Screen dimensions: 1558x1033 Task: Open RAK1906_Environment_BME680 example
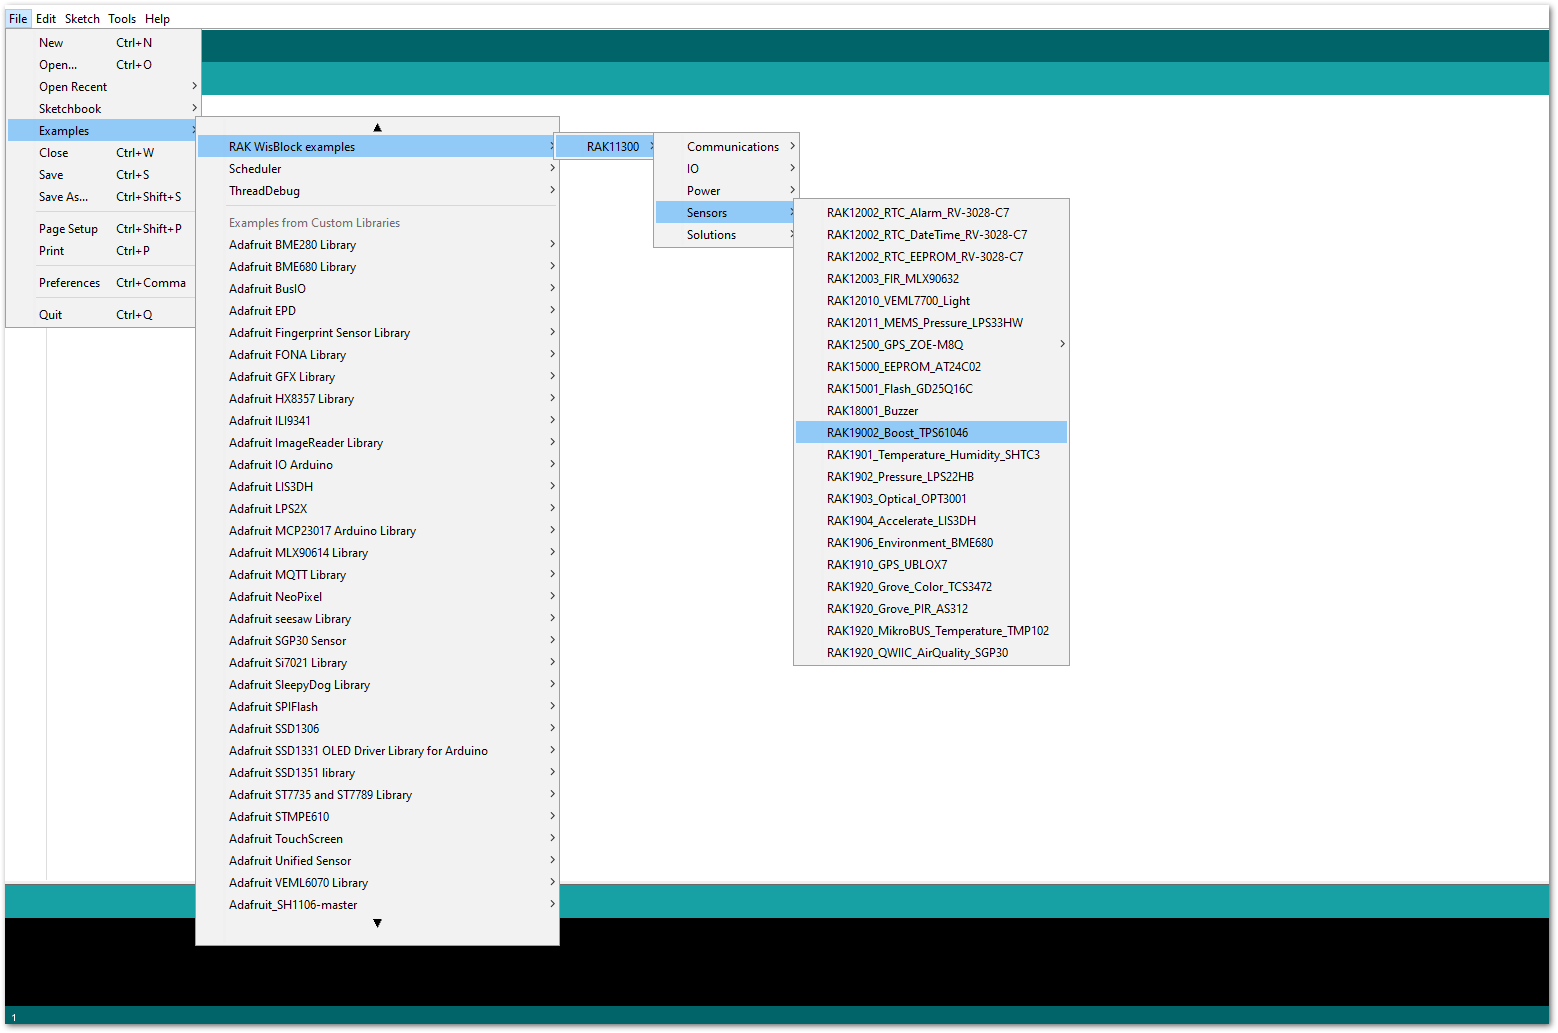click(x=931, y=543)
